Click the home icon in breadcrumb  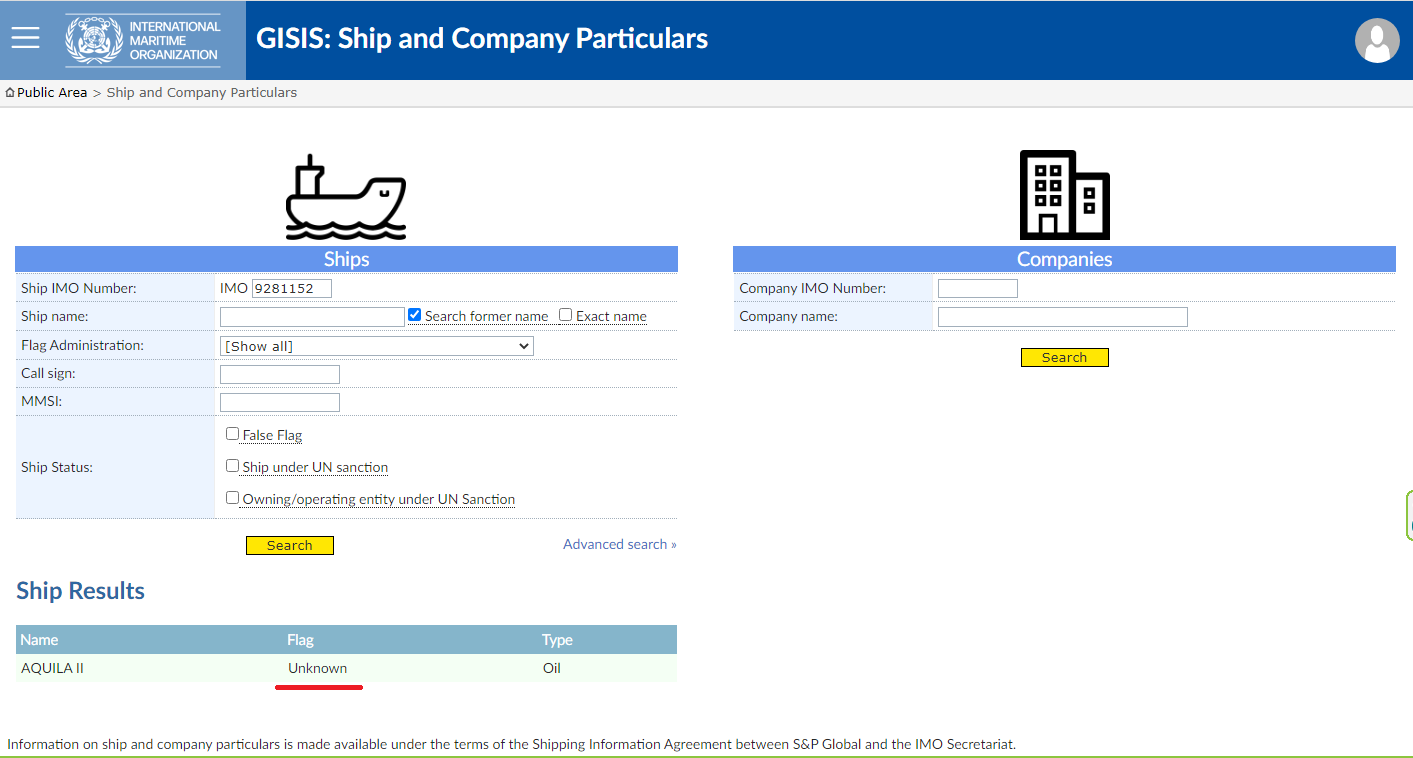coord(10,93)
